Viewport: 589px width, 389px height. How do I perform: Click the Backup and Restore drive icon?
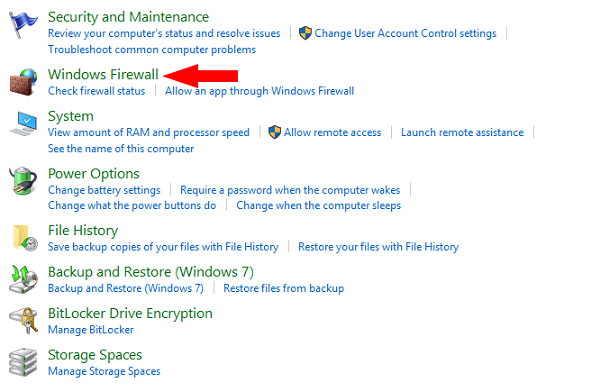(x=23, y=280)
